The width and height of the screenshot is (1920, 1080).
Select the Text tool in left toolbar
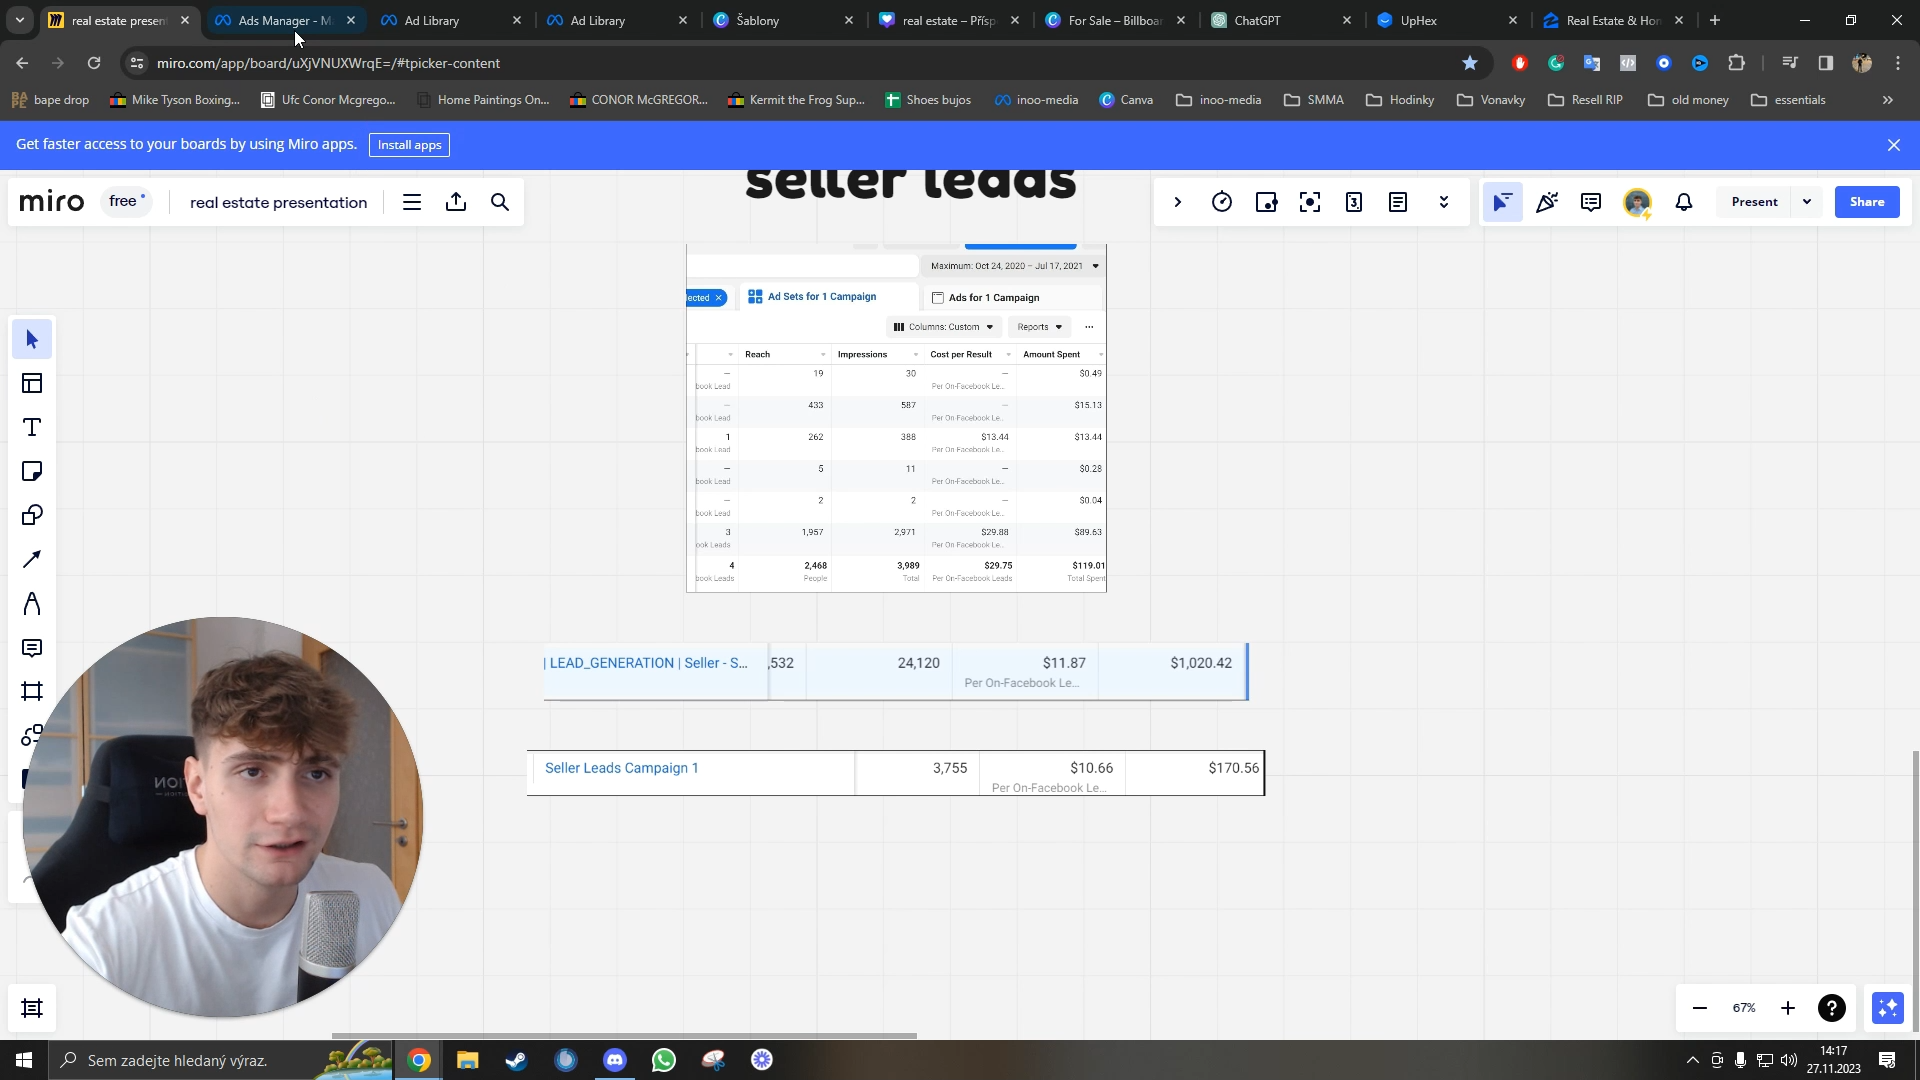pyautogui.click(x=32, y=428)
